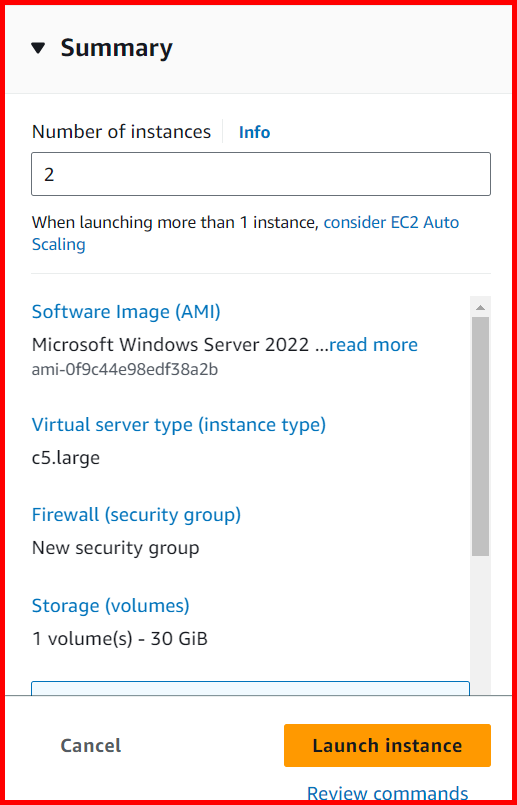
Task: Click the Number of instances field
Action: (x=261, y=174)
